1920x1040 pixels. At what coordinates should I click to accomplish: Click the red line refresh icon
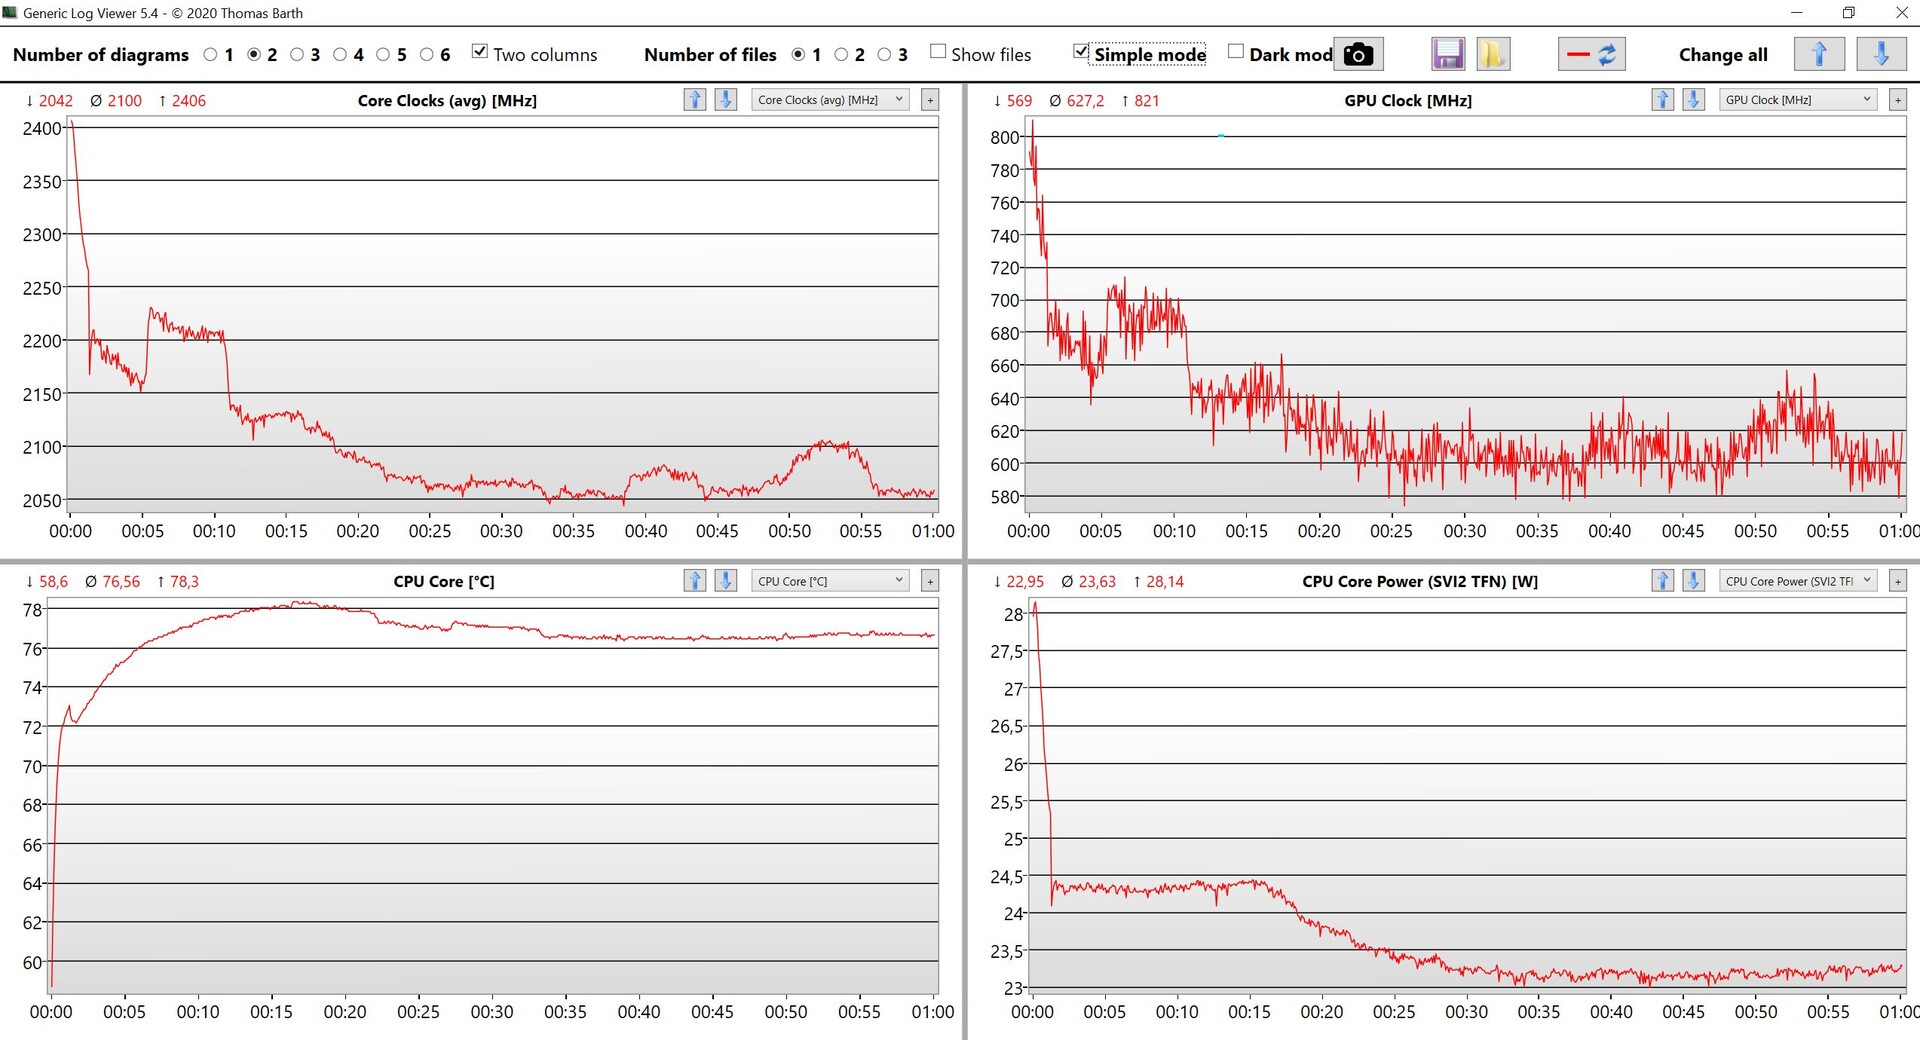(1591, 54)
